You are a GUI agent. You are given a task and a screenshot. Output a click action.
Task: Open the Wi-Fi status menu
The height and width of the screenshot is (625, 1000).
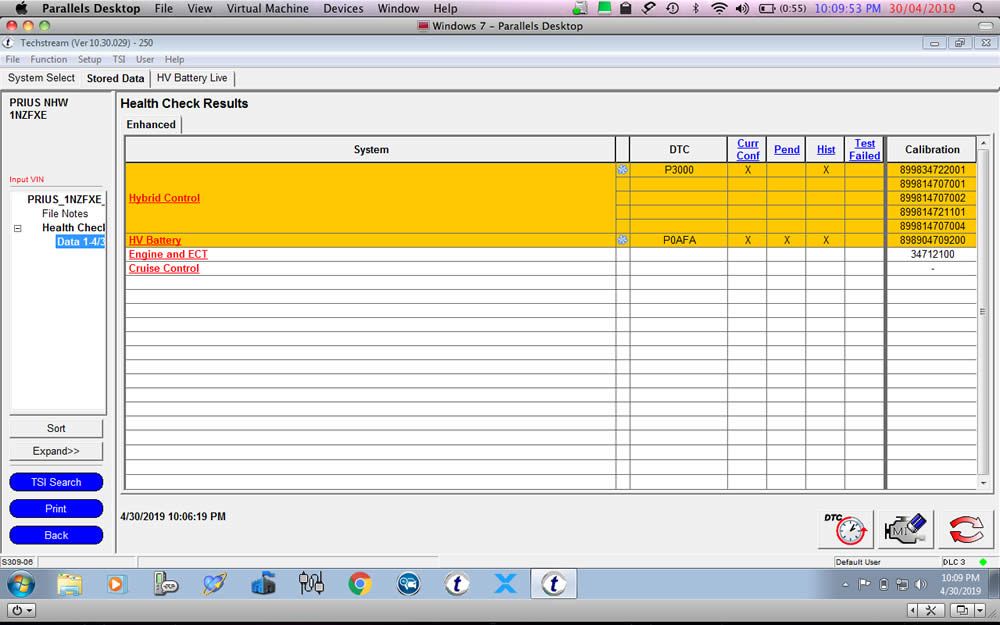click(x=719, y=8)
